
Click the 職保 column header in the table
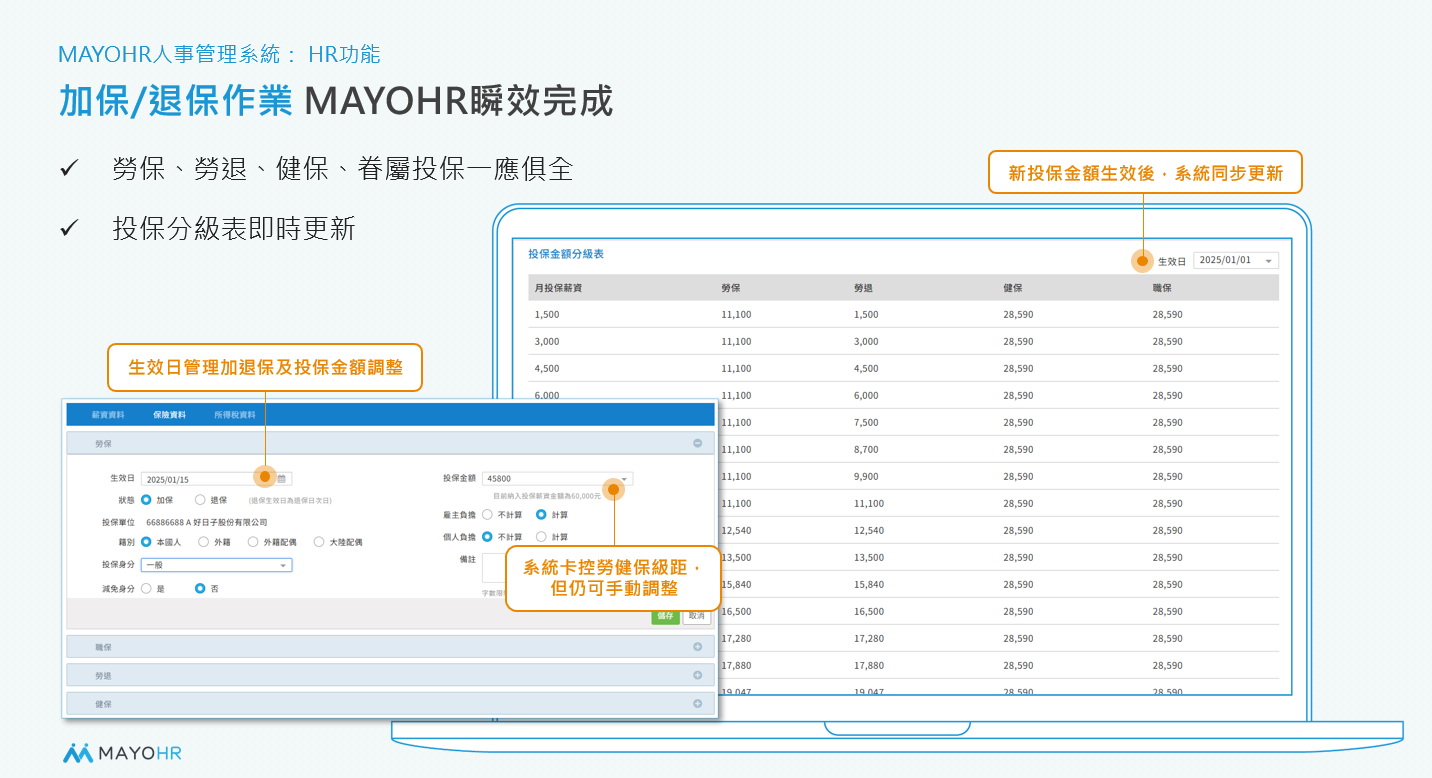tap(1162, 288)
